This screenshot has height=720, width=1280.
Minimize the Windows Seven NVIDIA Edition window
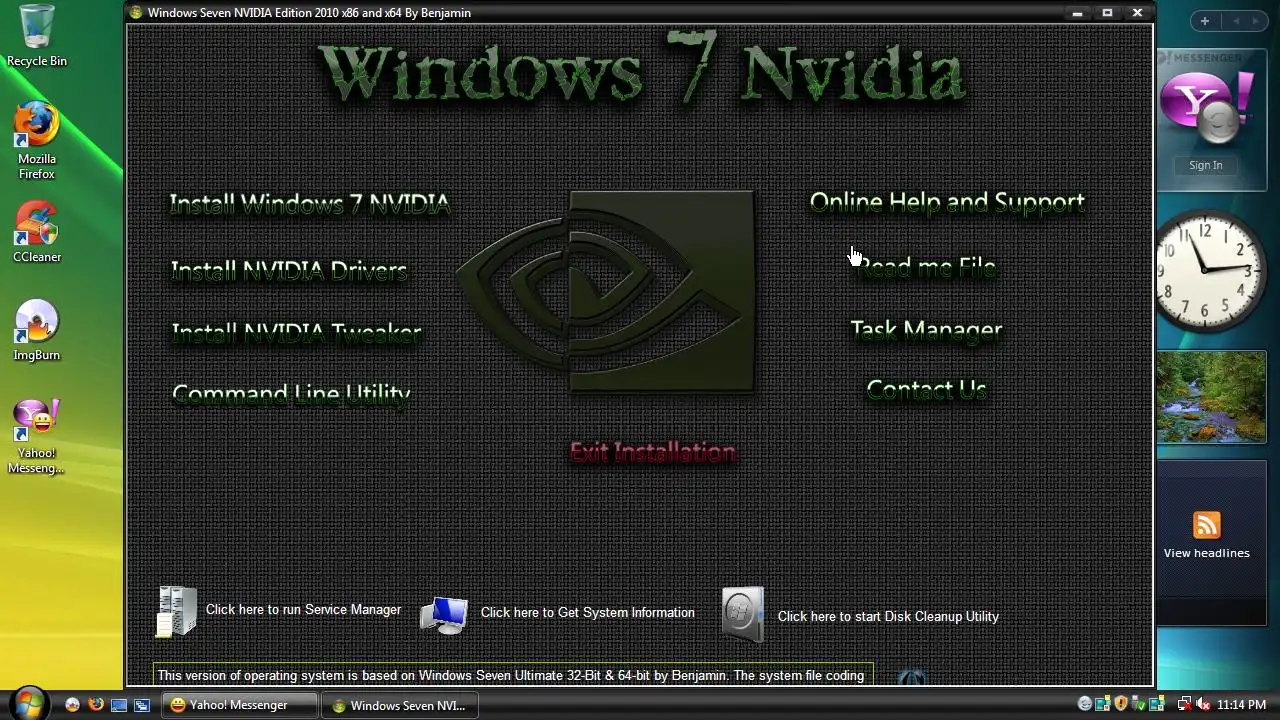coord(1077,13)
